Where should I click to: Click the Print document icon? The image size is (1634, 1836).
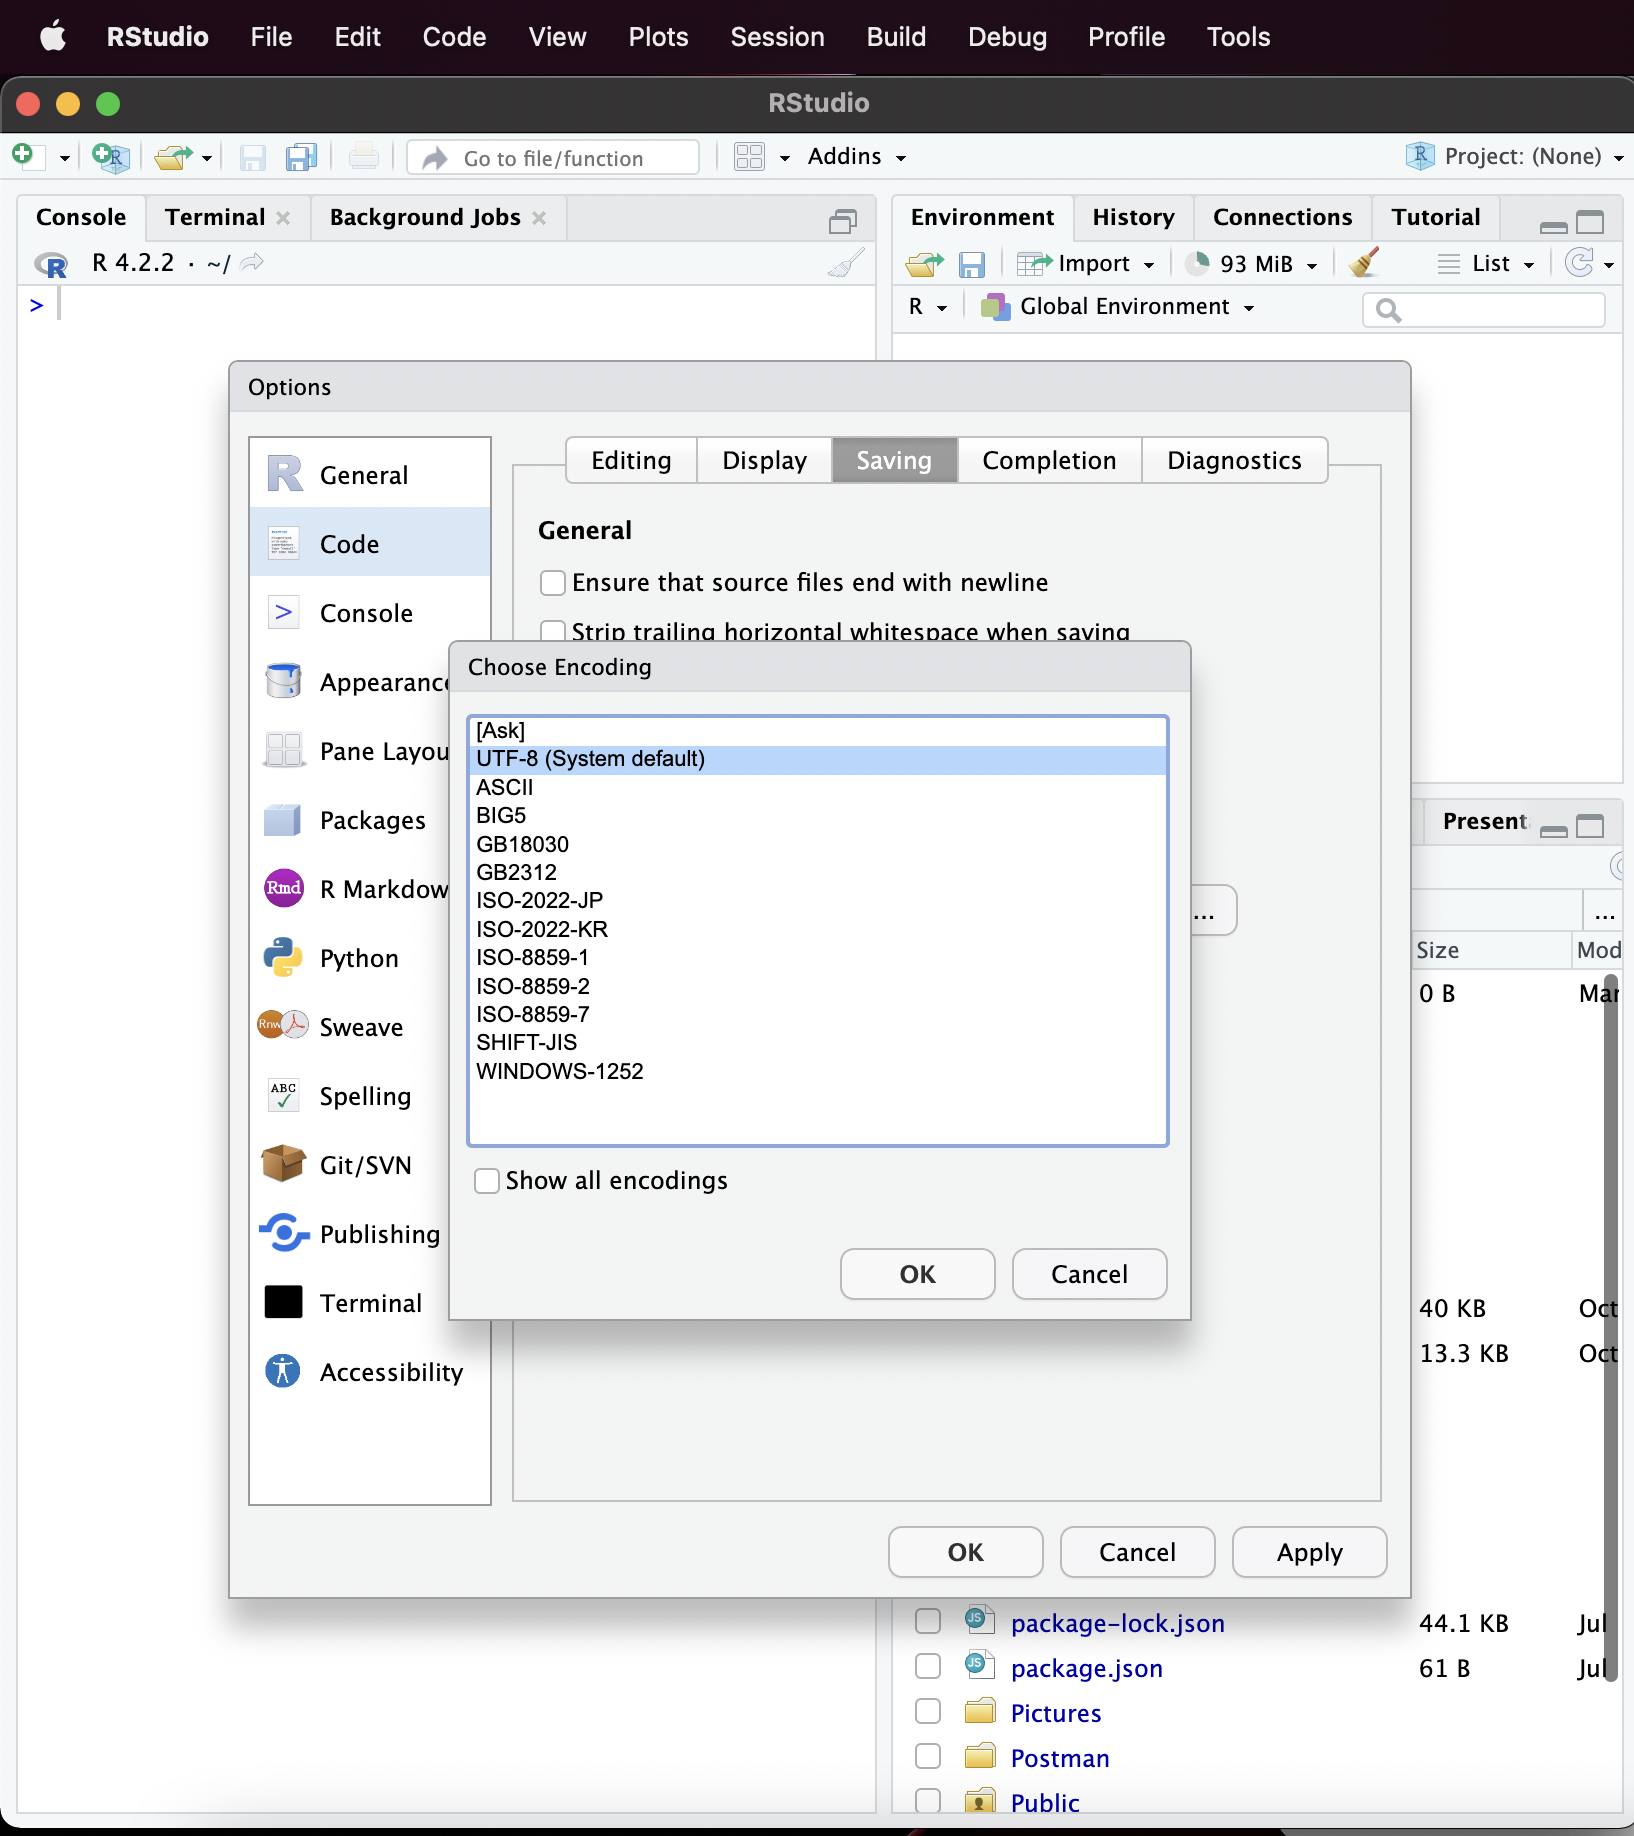click(x=364, y=157)
